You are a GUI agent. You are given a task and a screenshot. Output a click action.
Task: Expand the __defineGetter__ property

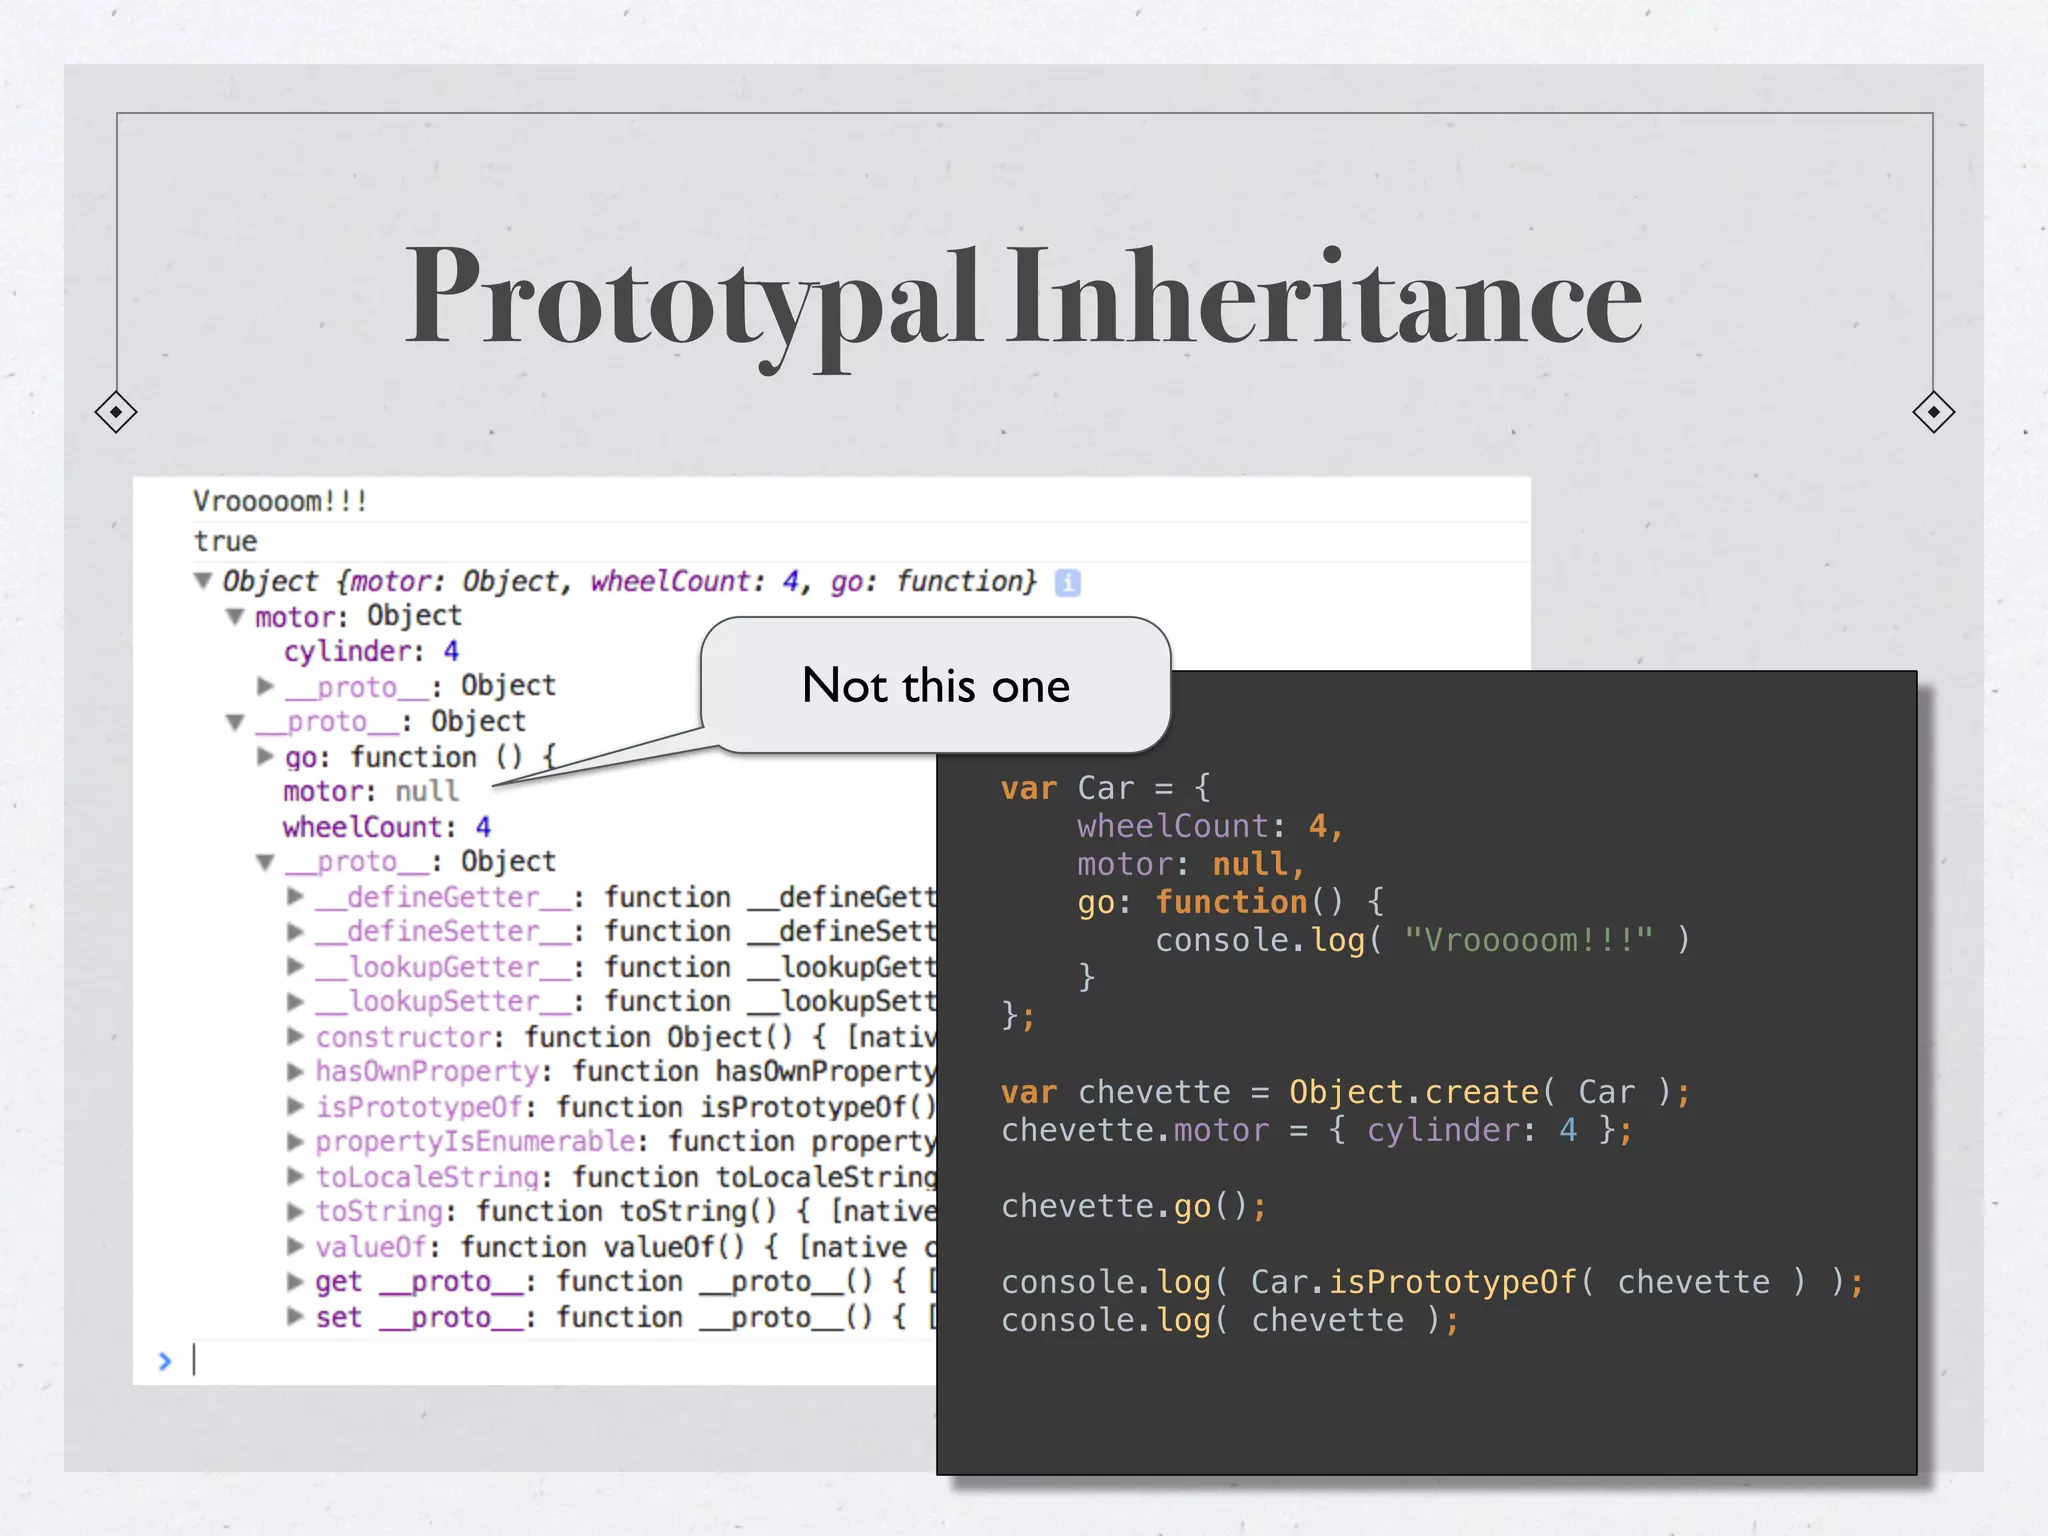(295, 896)
